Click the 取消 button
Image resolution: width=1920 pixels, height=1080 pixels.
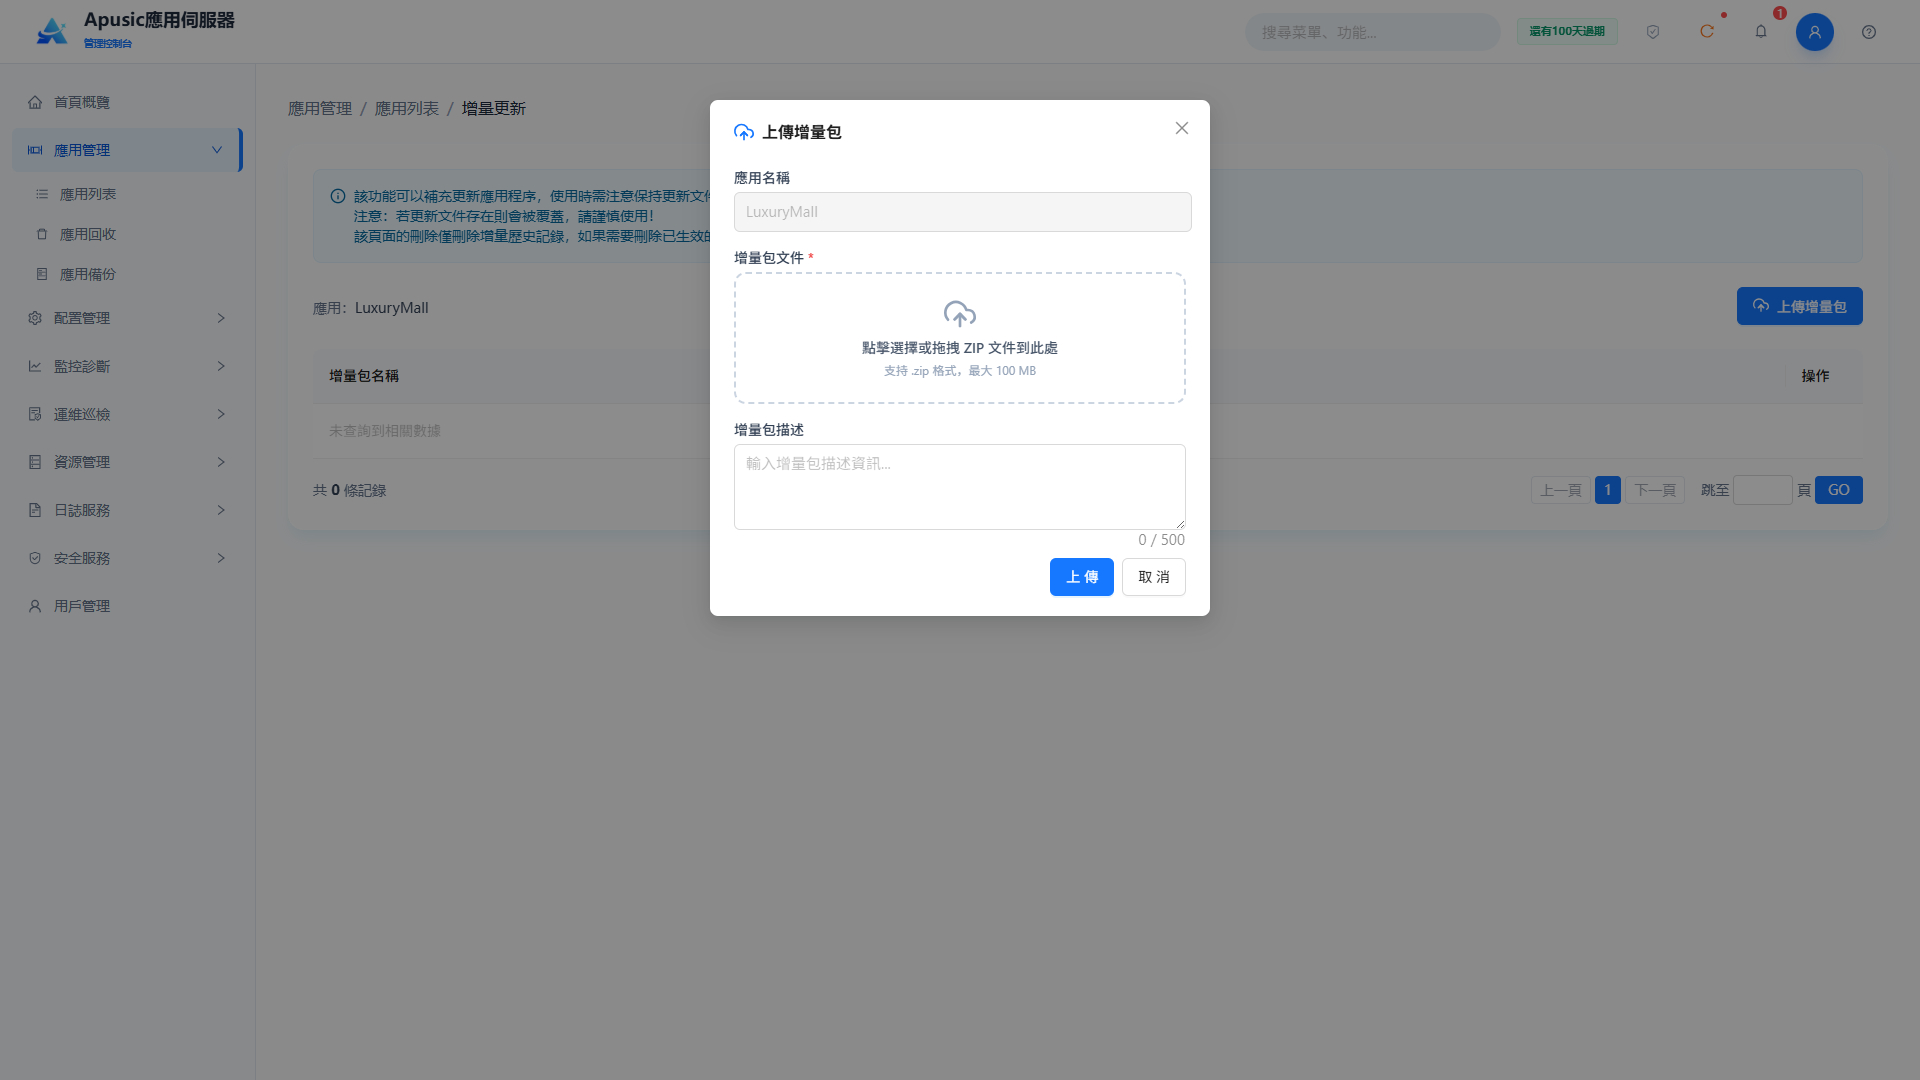[1154, 577]
